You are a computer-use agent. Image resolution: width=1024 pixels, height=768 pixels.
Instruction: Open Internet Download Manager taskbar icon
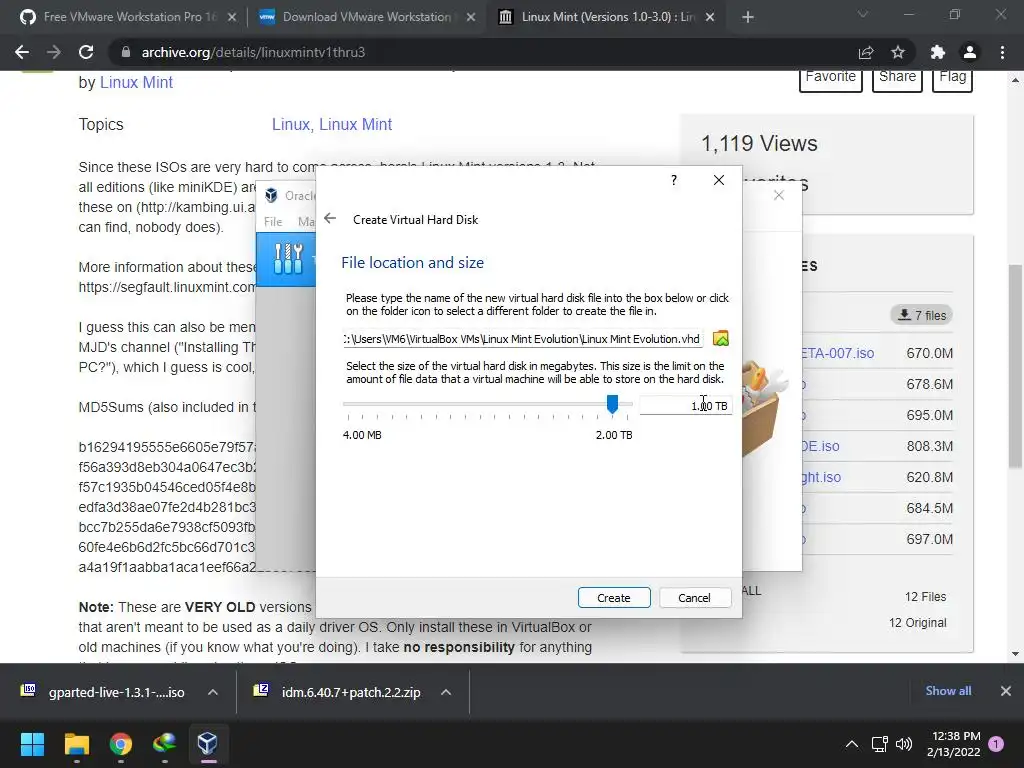coord(165,744)
